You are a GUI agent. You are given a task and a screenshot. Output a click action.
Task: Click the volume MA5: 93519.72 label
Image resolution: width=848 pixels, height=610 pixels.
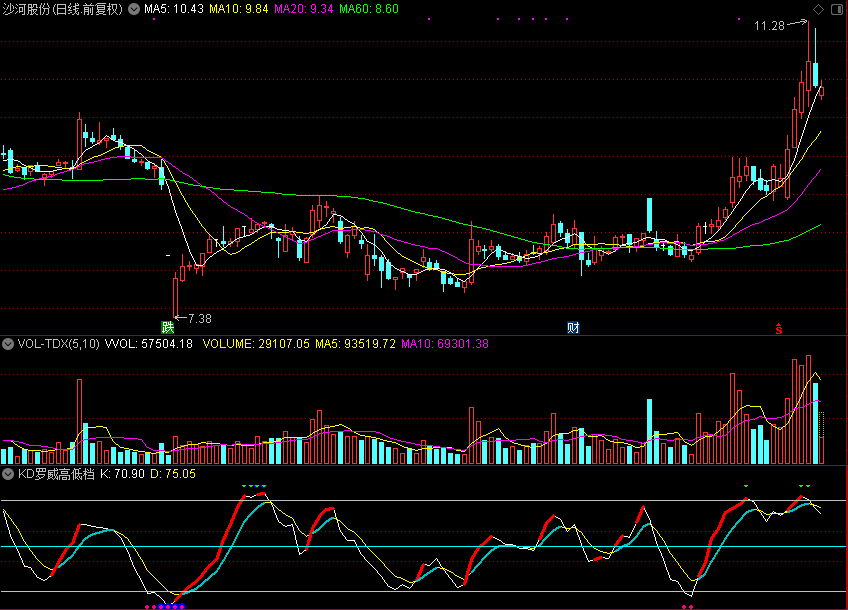[x=355, y=344]
